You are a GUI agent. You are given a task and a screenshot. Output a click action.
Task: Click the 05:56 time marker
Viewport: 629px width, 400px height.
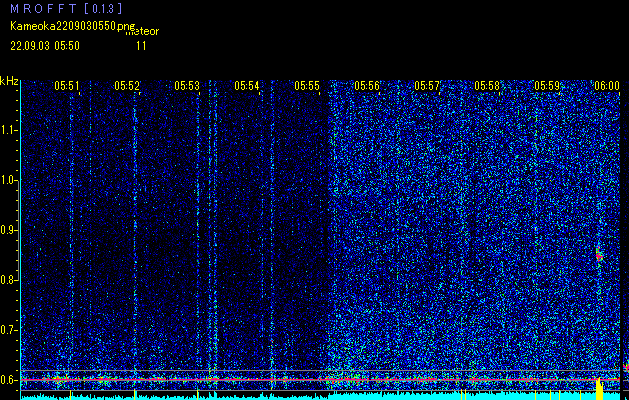tap(367, 86)
